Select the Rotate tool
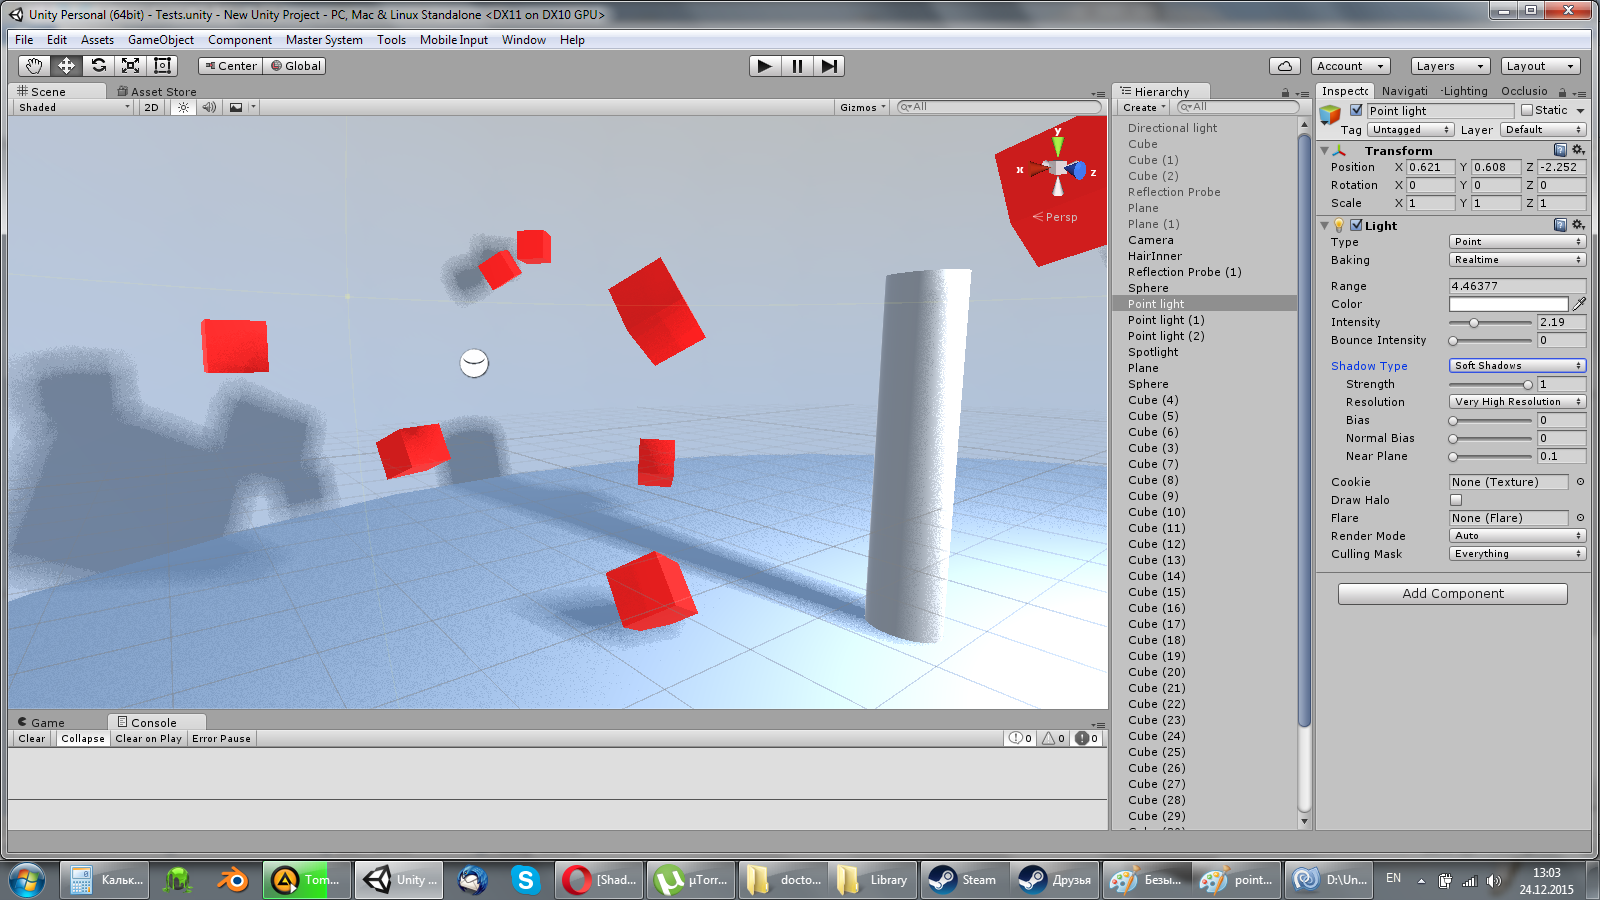1600x900 pixels. (98, 66)
